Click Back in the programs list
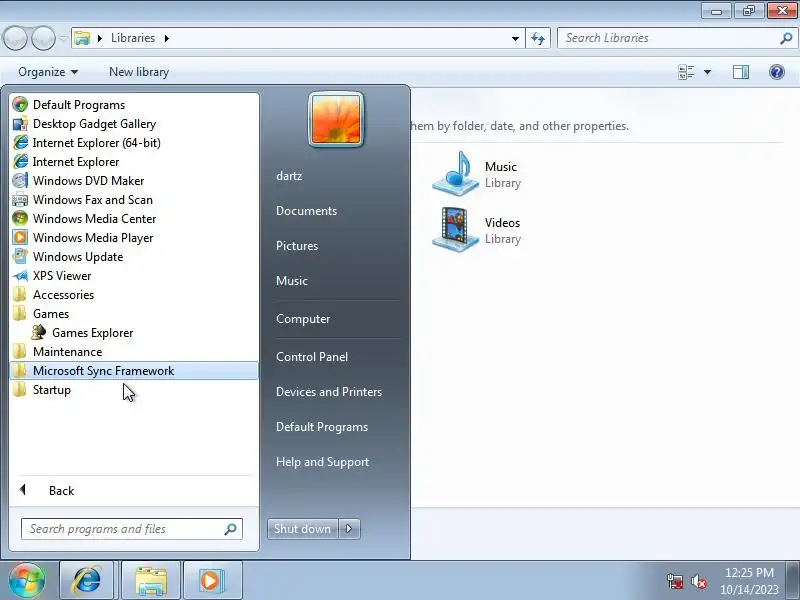The height and width of the screenshot is (600, 800). point(61,490)
